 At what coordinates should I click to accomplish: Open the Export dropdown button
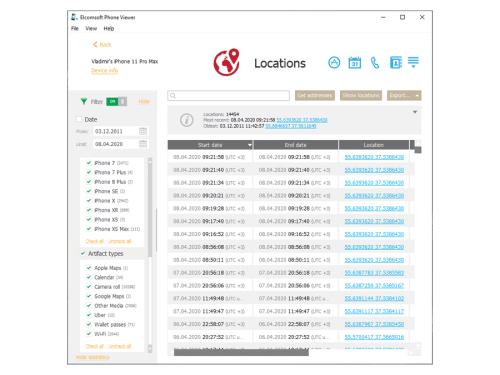[x=404, y=95]
